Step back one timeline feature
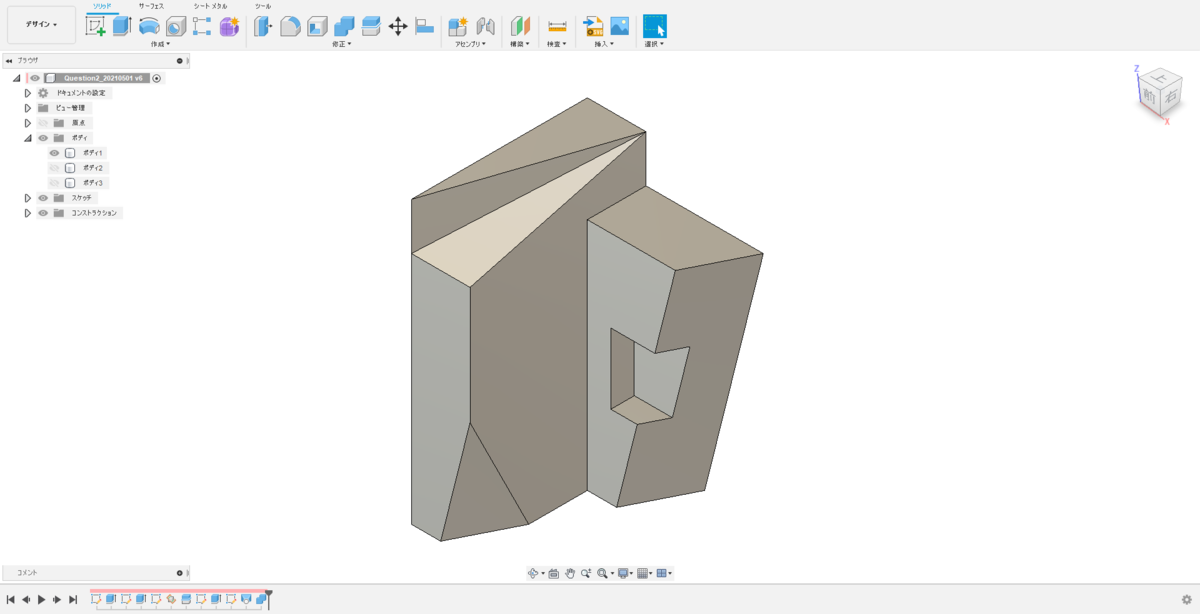The height and width of the screenshot is (614, 1200). coord(26,599)
